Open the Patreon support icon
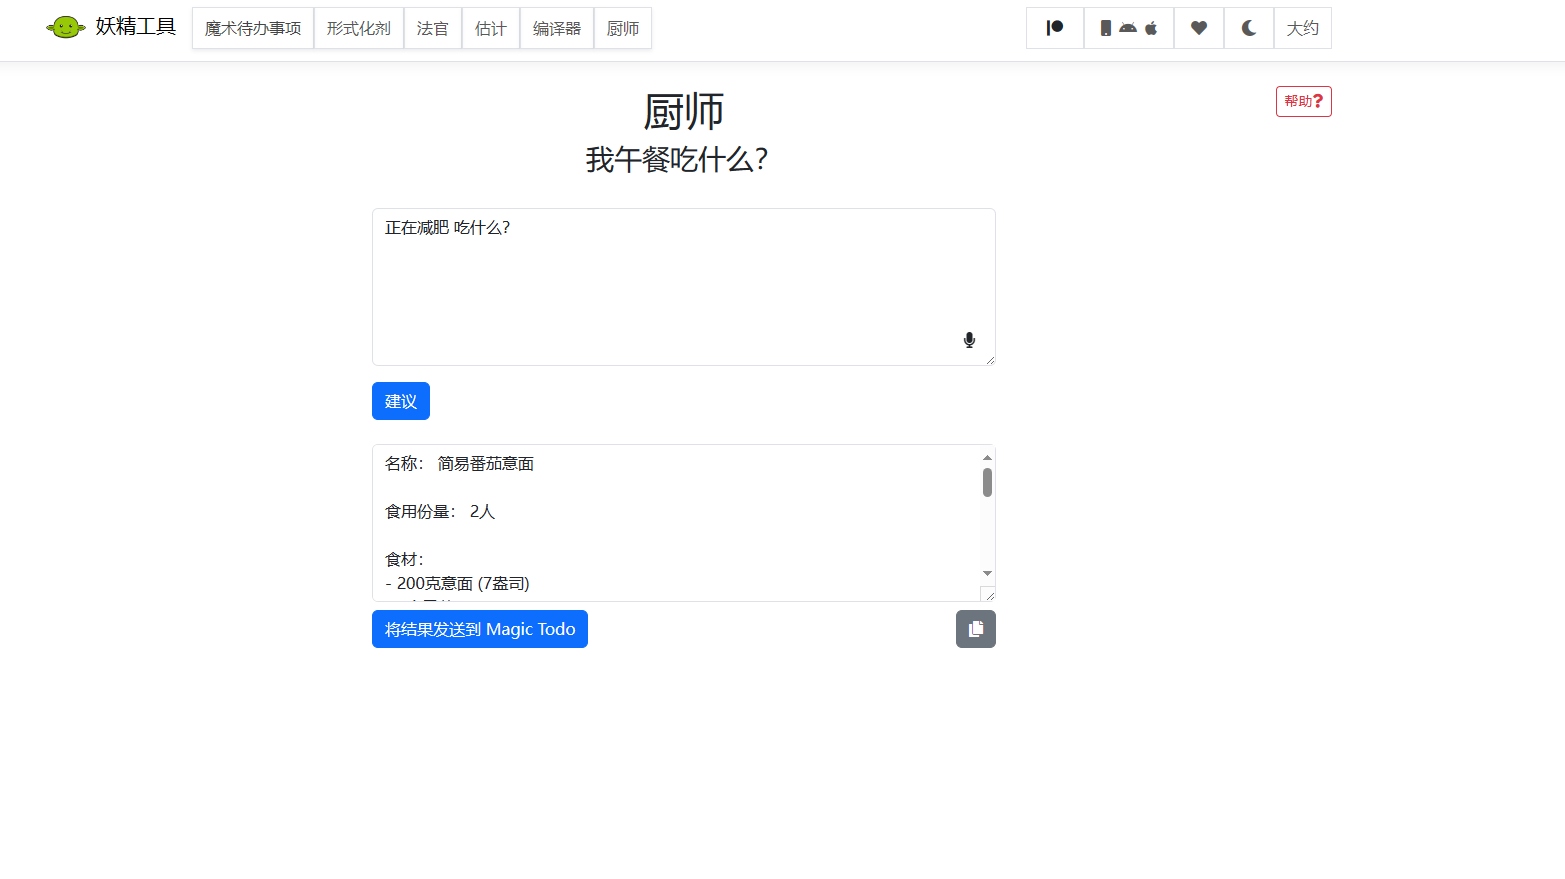Screen dimensions: 1565x879 point(1054,28)
